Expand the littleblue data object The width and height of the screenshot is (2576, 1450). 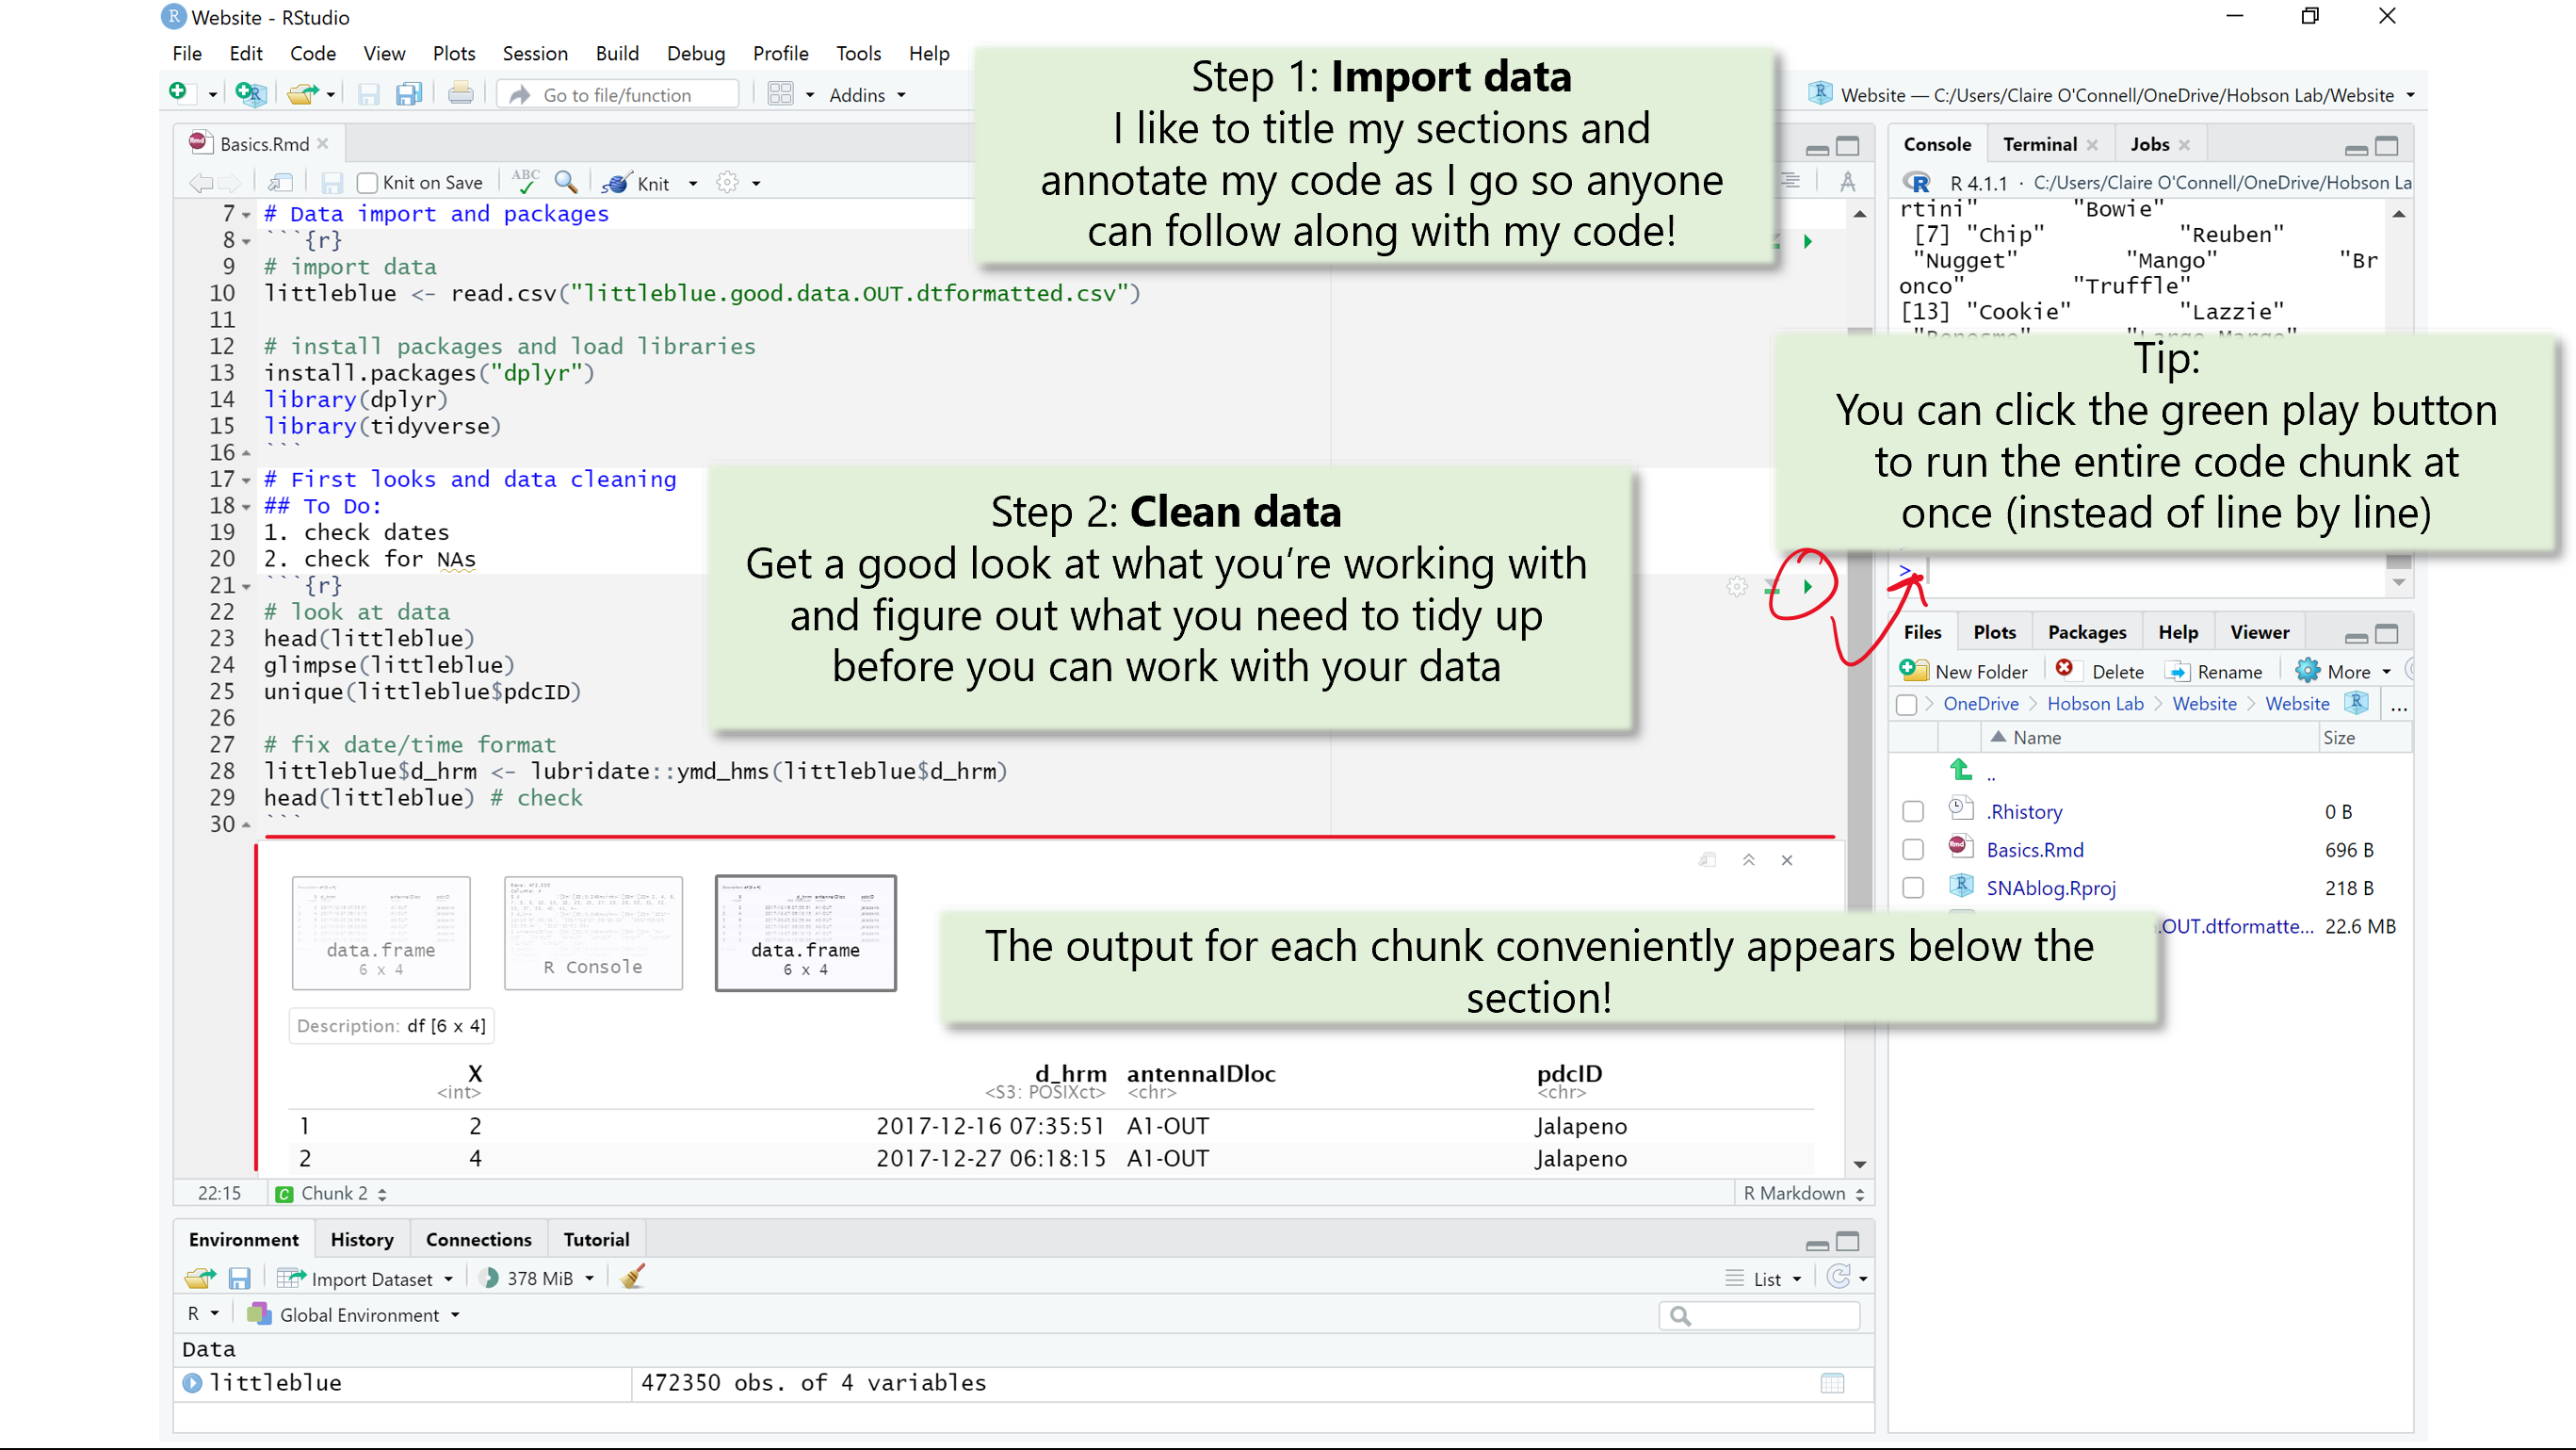(x=192, y=1383)
